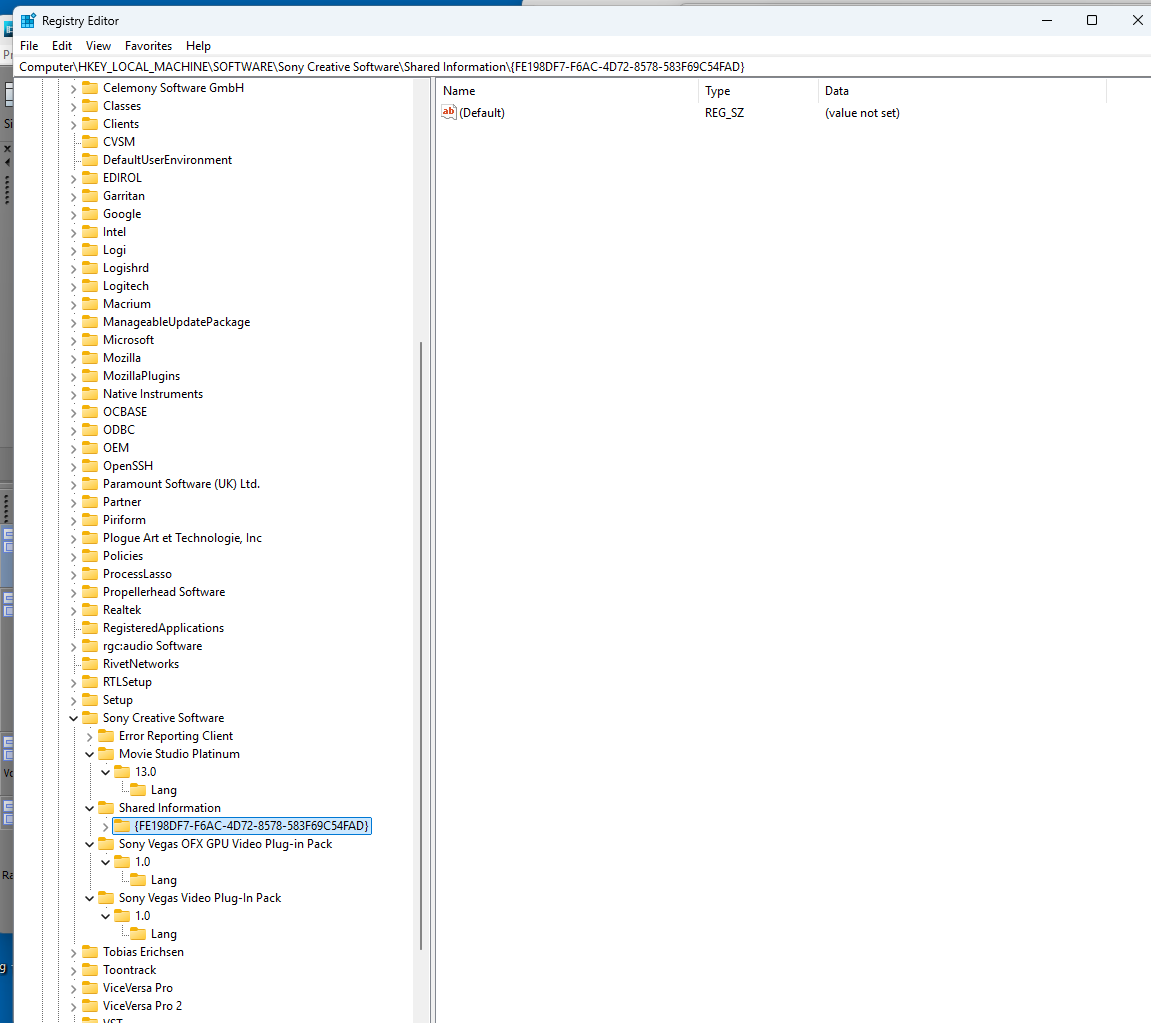1151x1023 pixels.
Task: Click the Sony Creative Software folder icon
Action: pos(90,718)
